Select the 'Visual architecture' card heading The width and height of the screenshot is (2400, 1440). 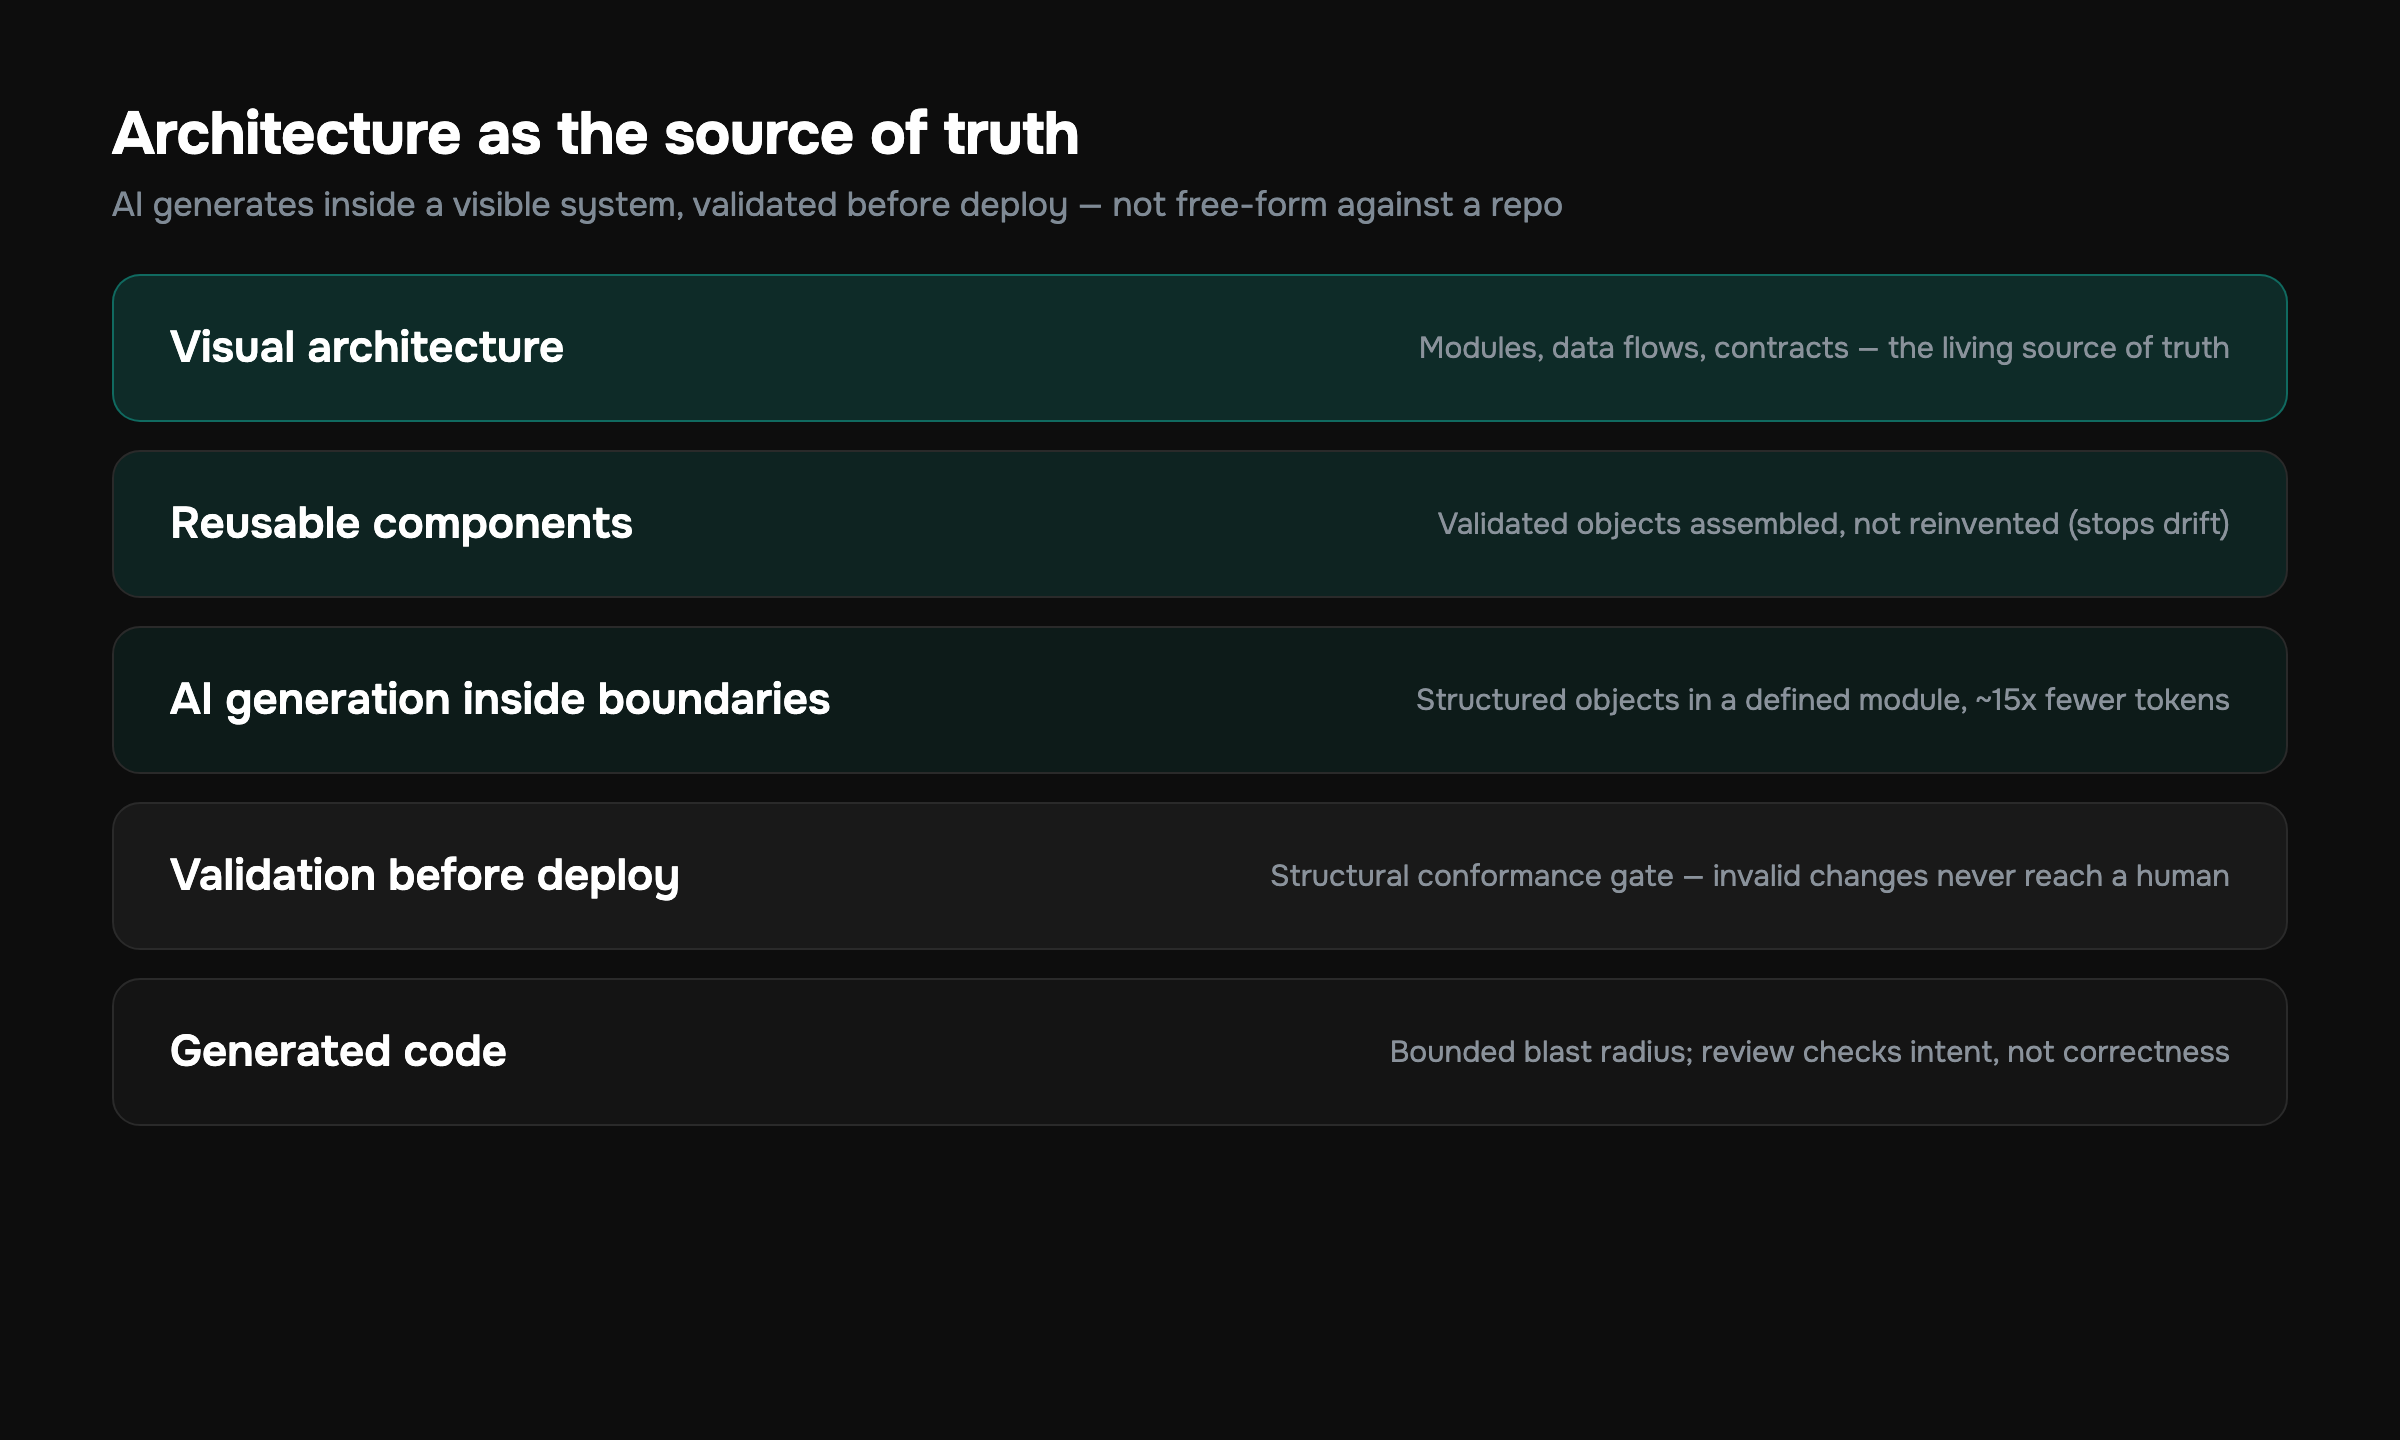pos(367,347)
